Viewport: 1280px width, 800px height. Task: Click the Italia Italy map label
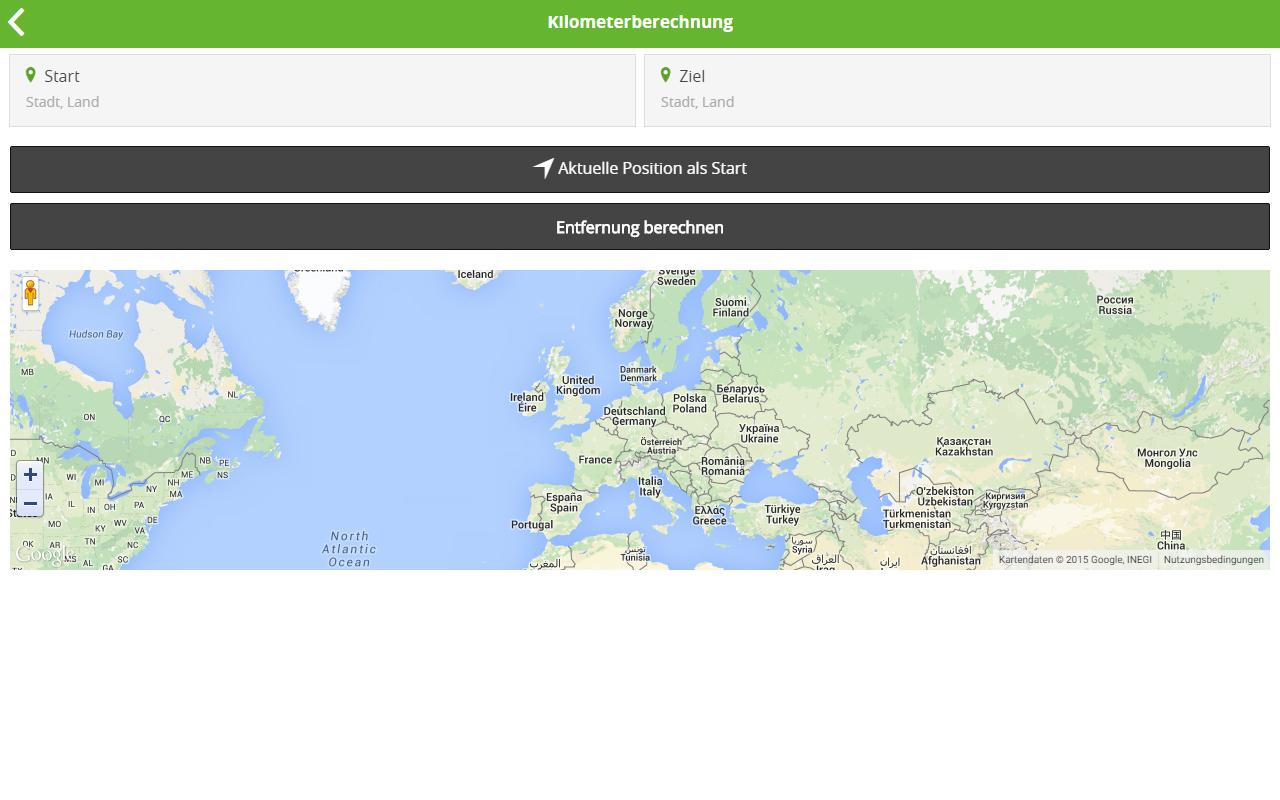point(650,486)
